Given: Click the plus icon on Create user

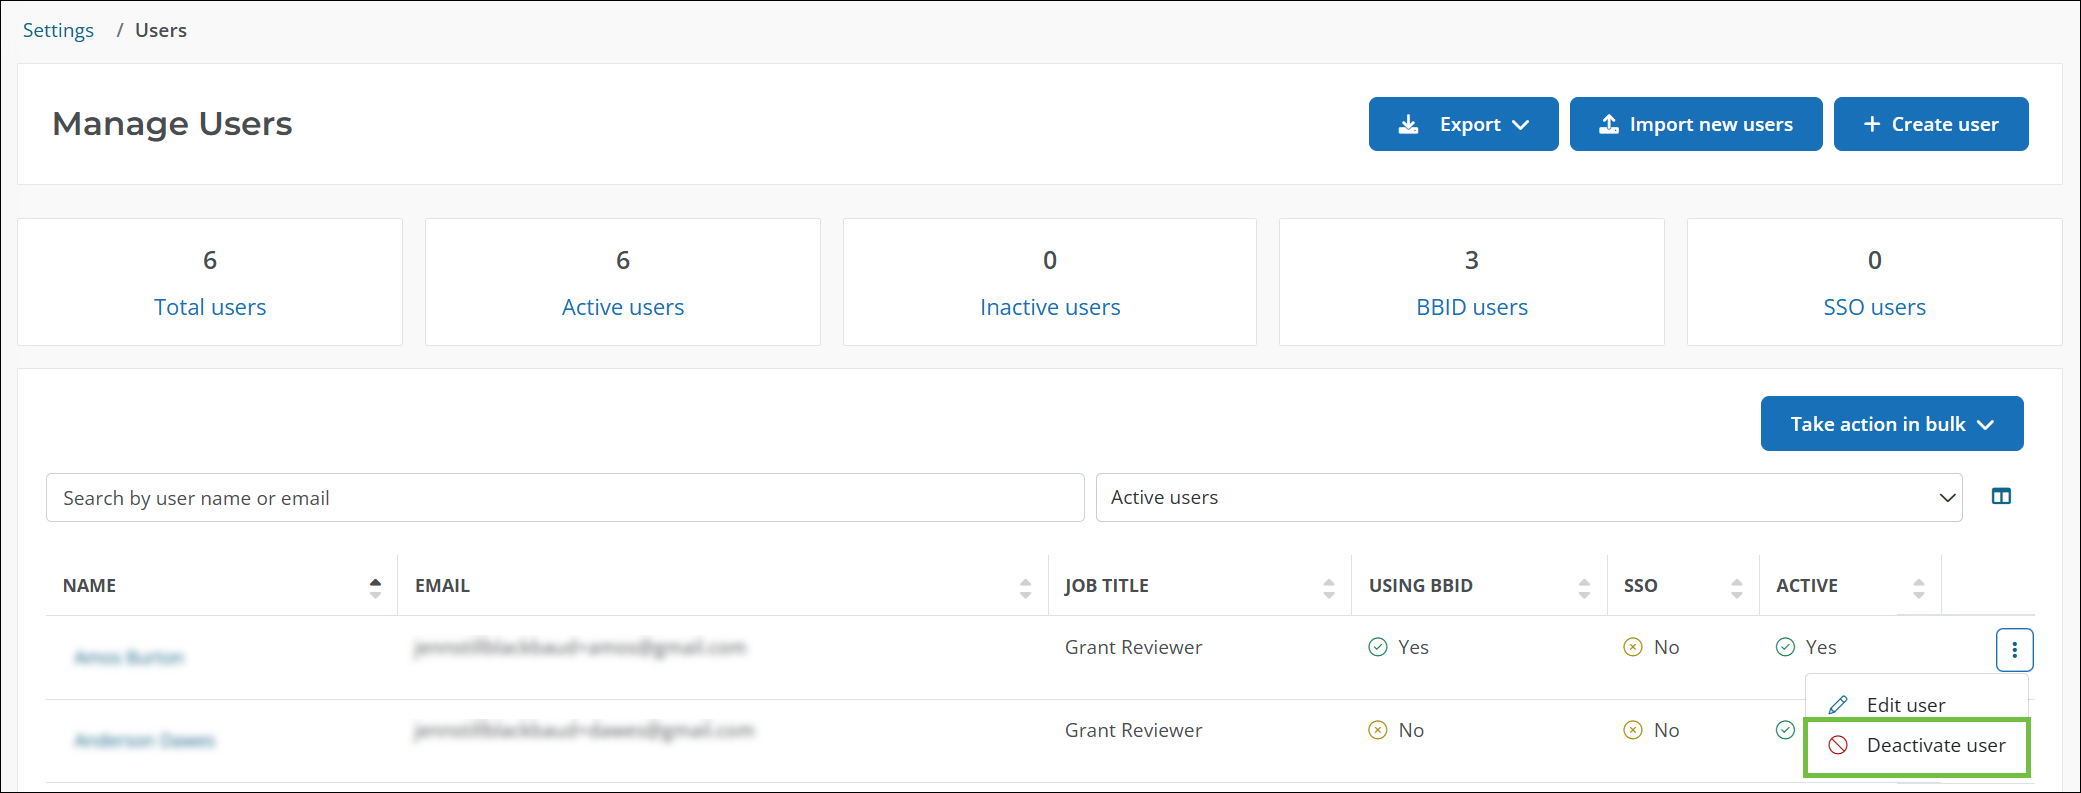Looking at the screenshot, I should [1872, 124].
